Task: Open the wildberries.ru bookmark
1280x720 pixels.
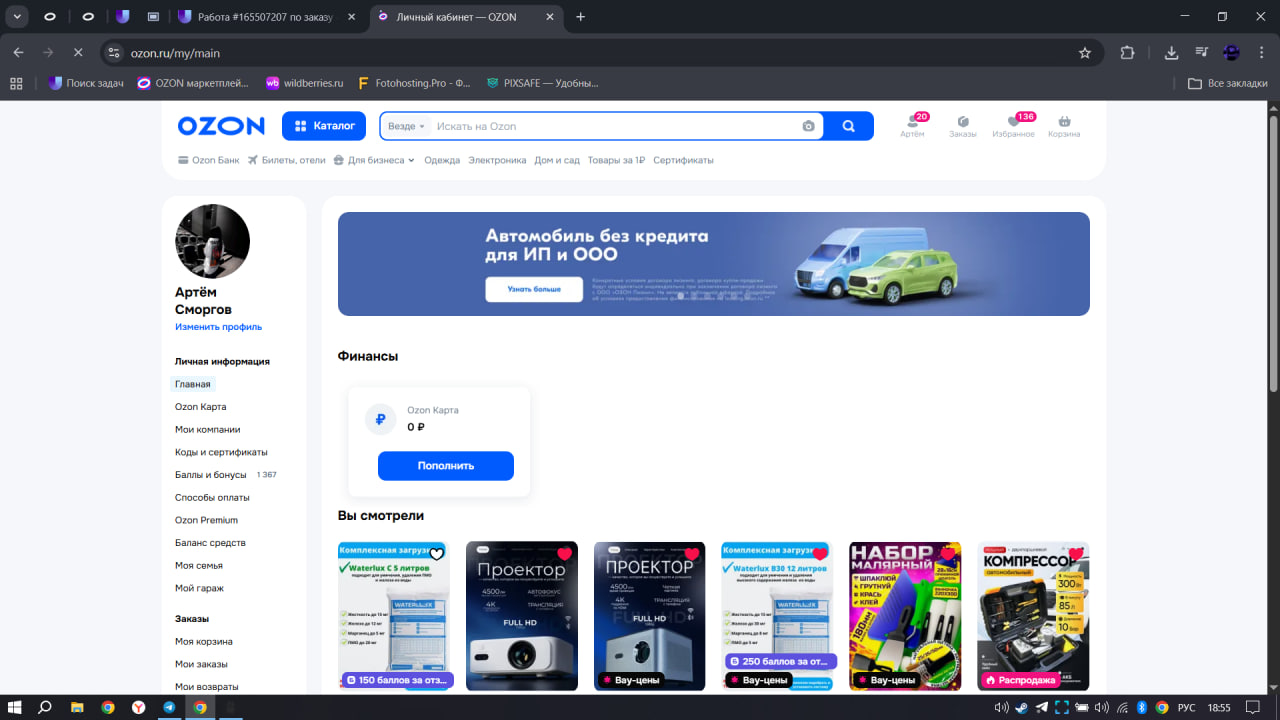Action: [304, 83]
